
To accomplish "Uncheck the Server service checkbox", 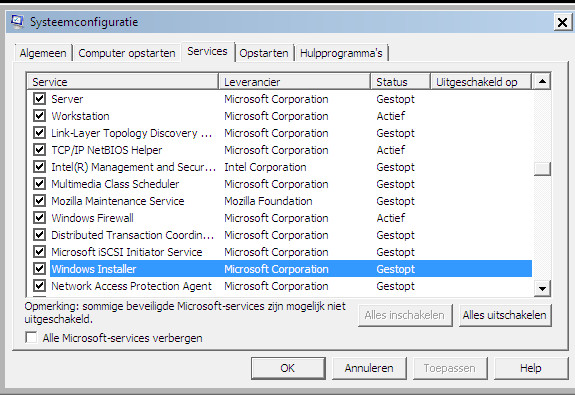I will [39, 98].
